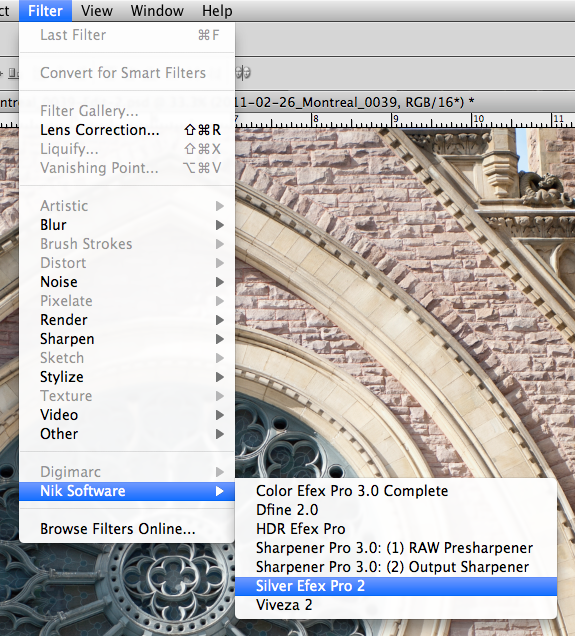The height and width of the screenshot is (636, 575).
Task: Launch Dfine 2.0 filter
Action: click(x=396, y=510)
